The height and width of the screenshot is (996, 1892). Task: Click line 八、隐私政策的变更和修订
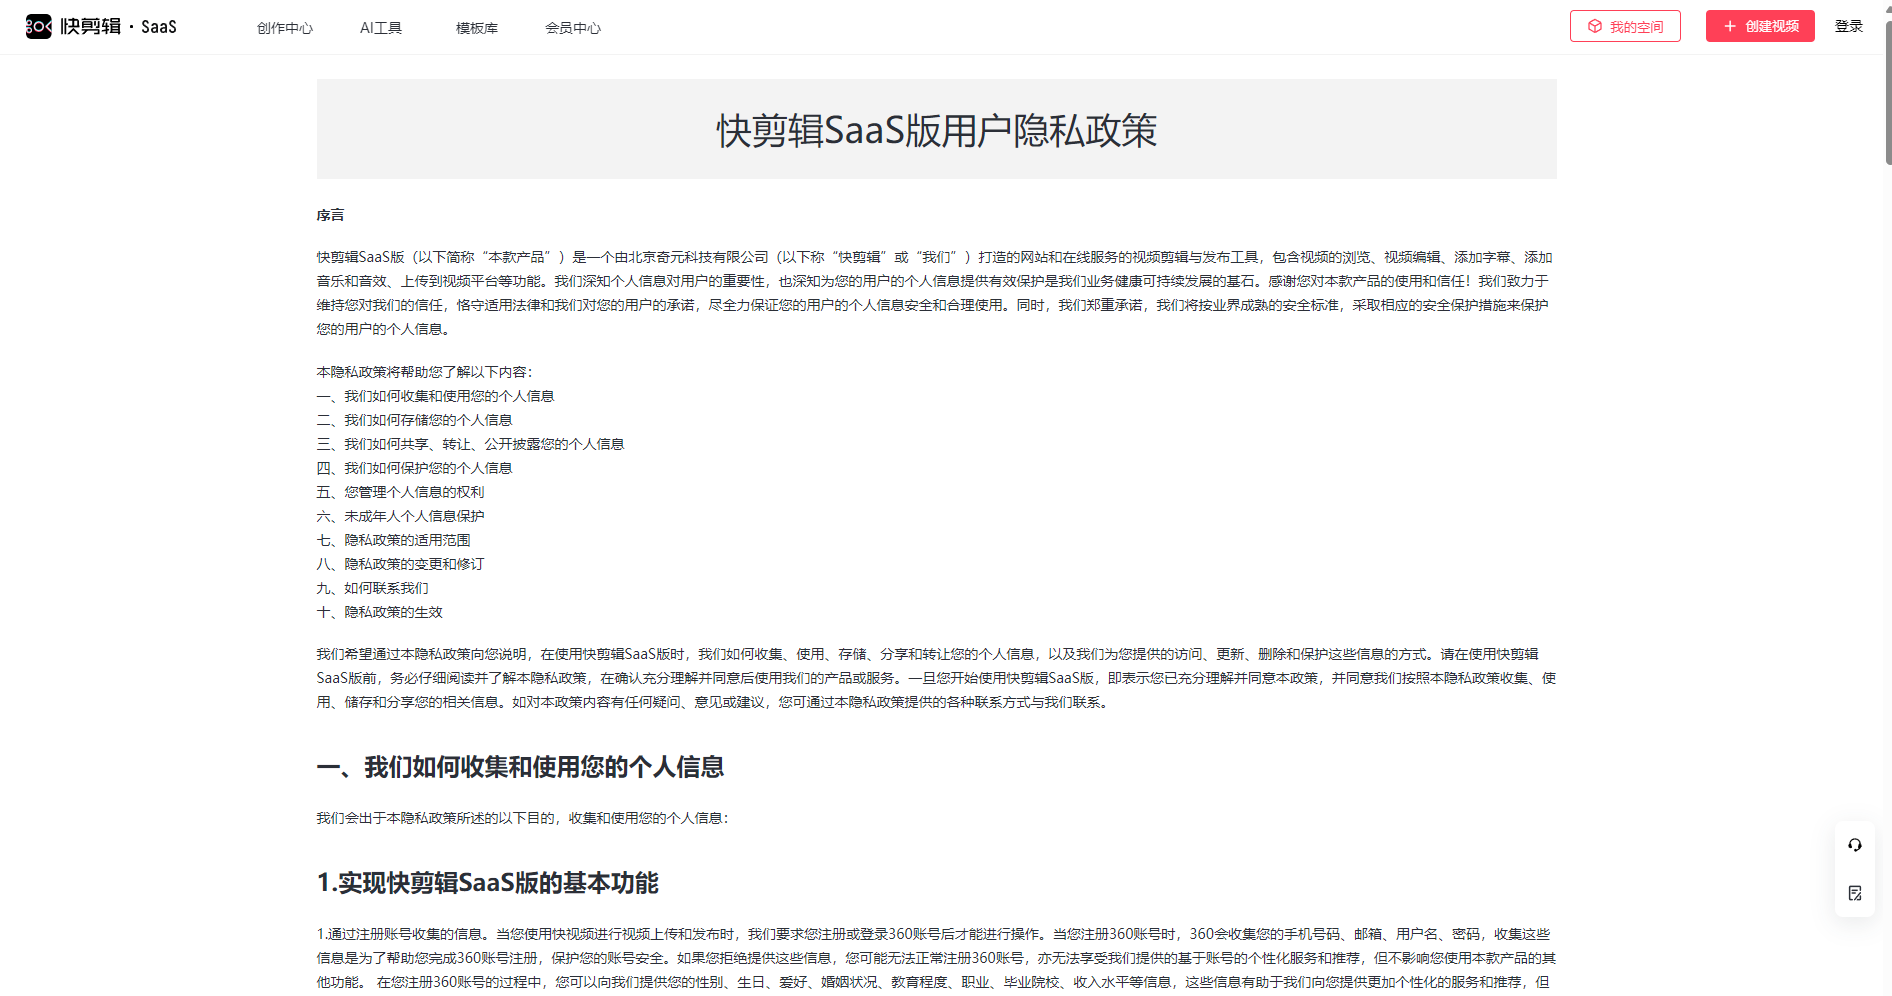[x=400, y=564]
